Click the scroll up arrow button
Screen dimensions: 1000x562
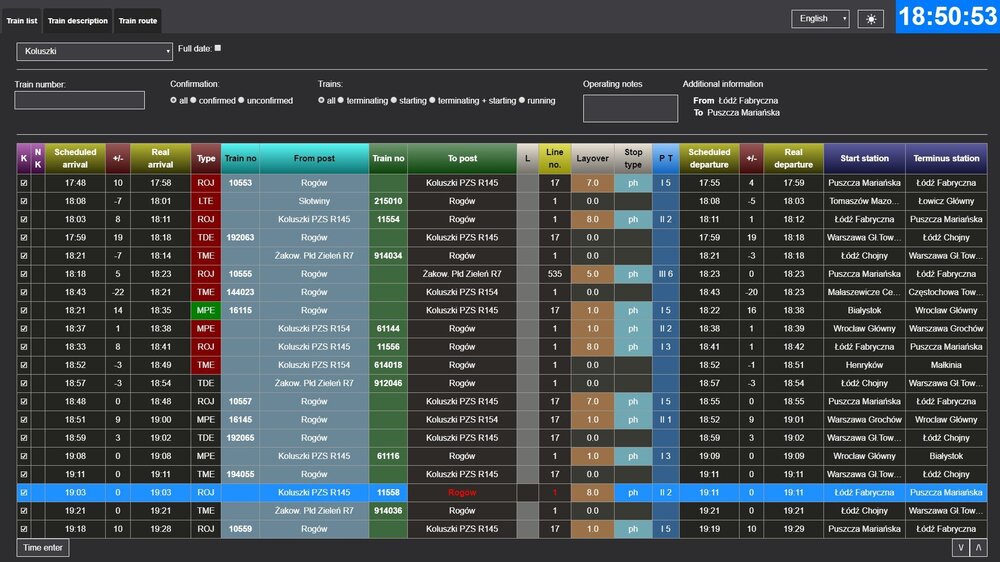click(x=978, y=547)
